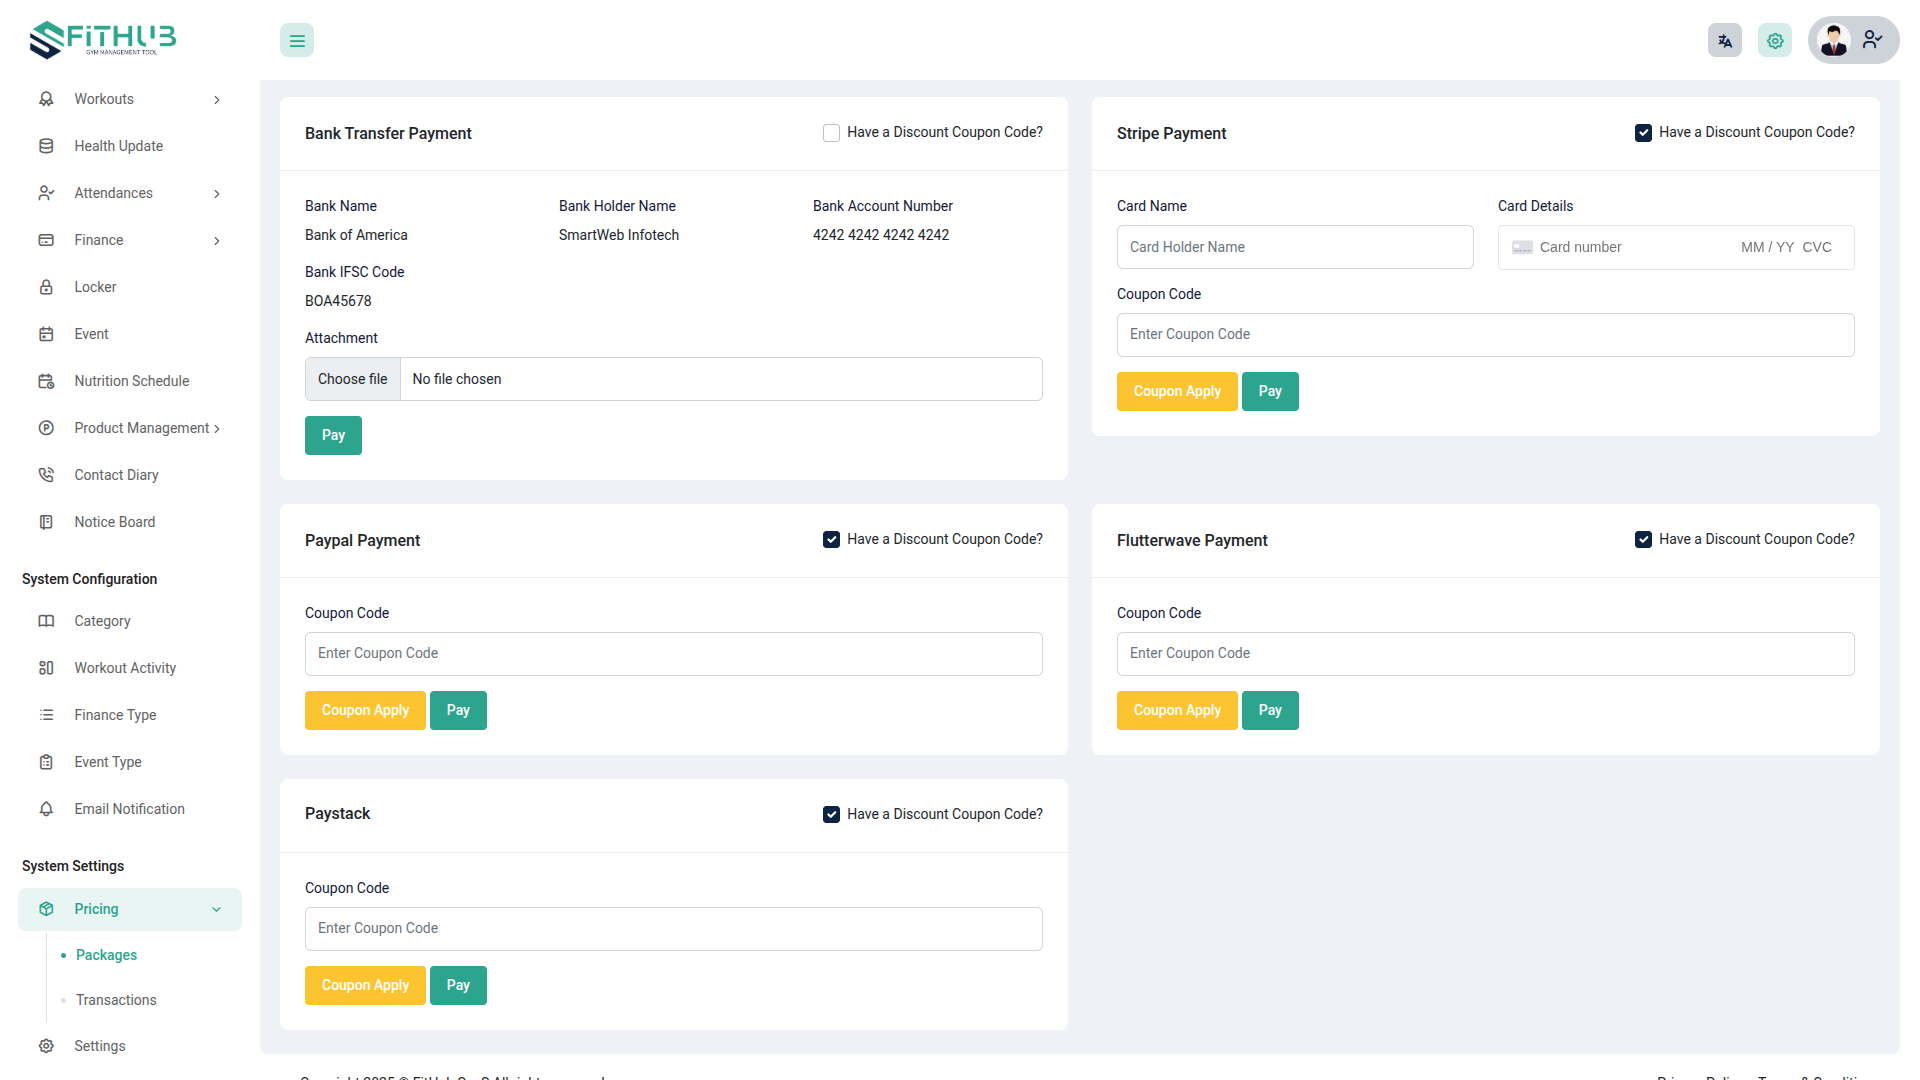Expand the Finance menu arrow
This screenshot has width=1920, height=1080.
217,241
